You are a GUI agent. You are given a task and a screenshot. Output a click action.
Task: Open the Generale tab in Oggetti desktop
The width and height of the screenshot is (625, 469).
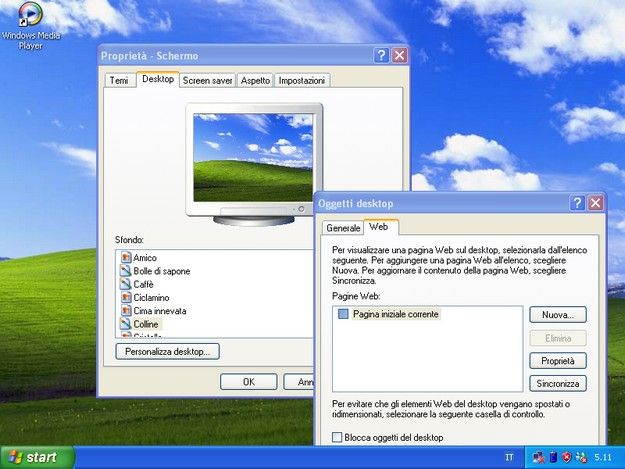click(x=343, y=228)
